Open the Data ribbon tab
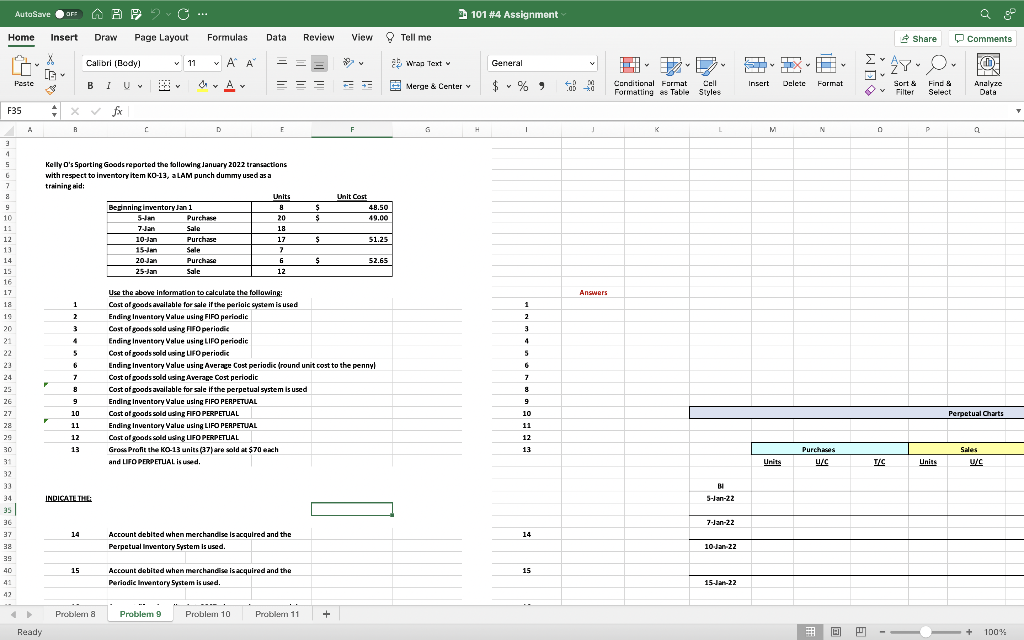 pos(276,38)
